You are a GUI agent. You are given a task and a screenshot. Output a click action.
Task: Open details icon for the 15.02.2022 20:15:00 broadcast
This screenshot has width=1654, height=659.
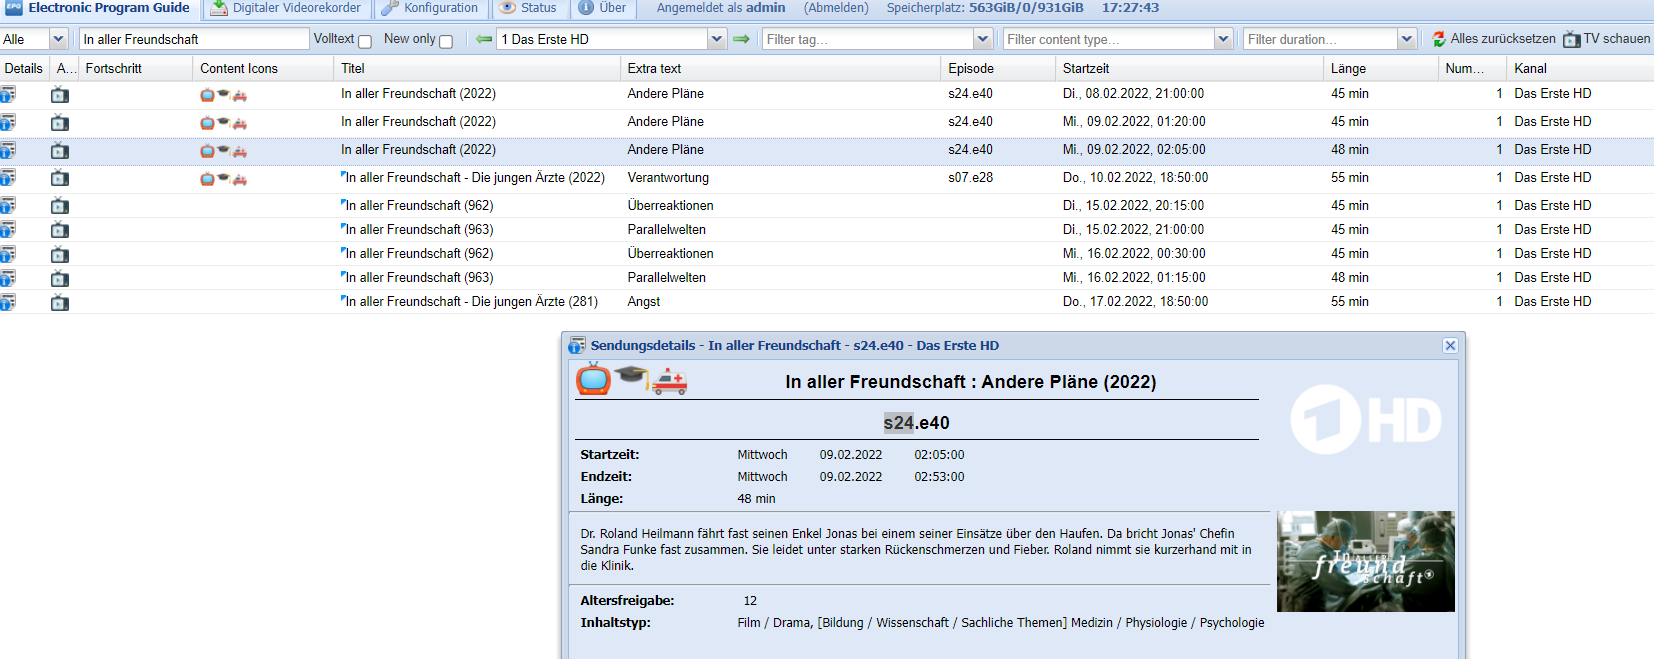[8, 206]
